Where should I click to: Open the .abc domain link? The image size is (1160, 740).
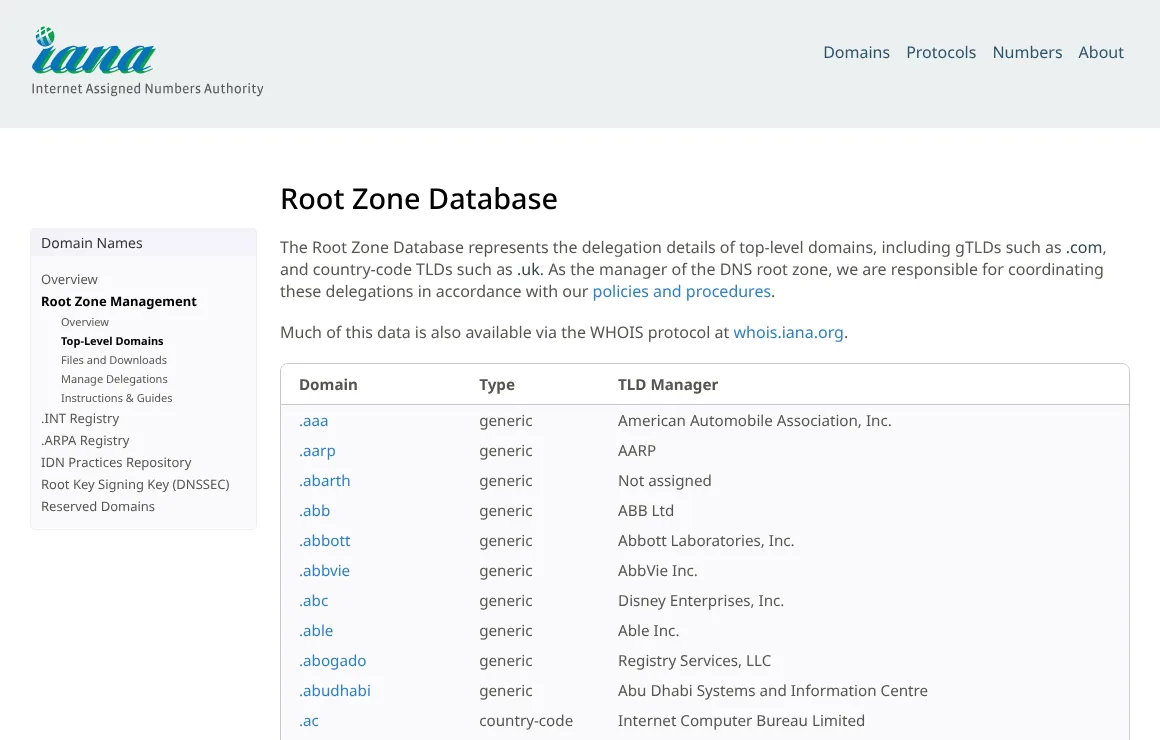pos(314,601)
